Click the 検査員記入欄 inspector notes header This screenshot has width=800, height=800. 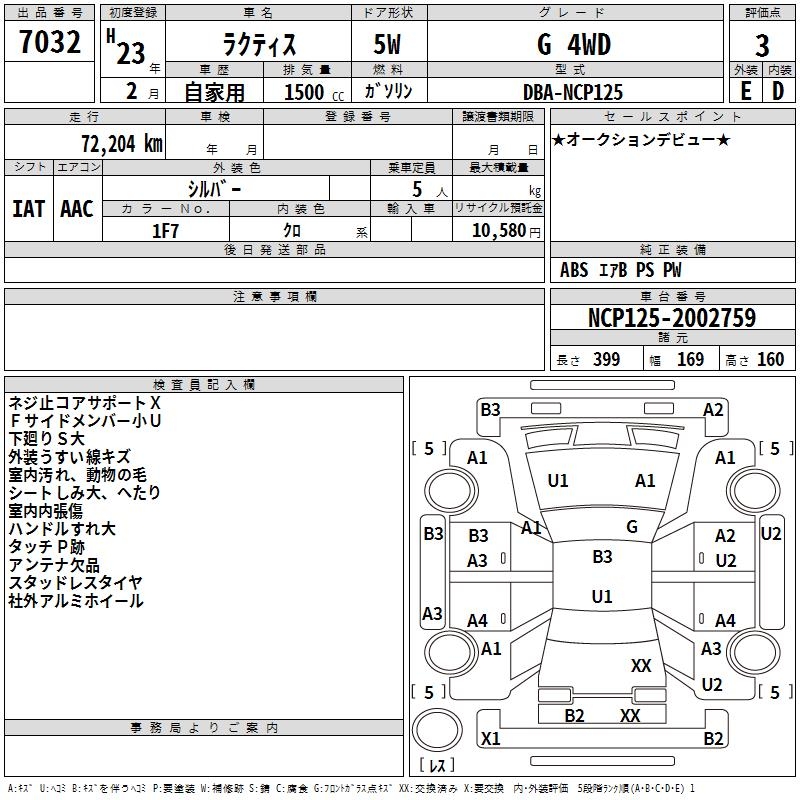click(204, 384)
